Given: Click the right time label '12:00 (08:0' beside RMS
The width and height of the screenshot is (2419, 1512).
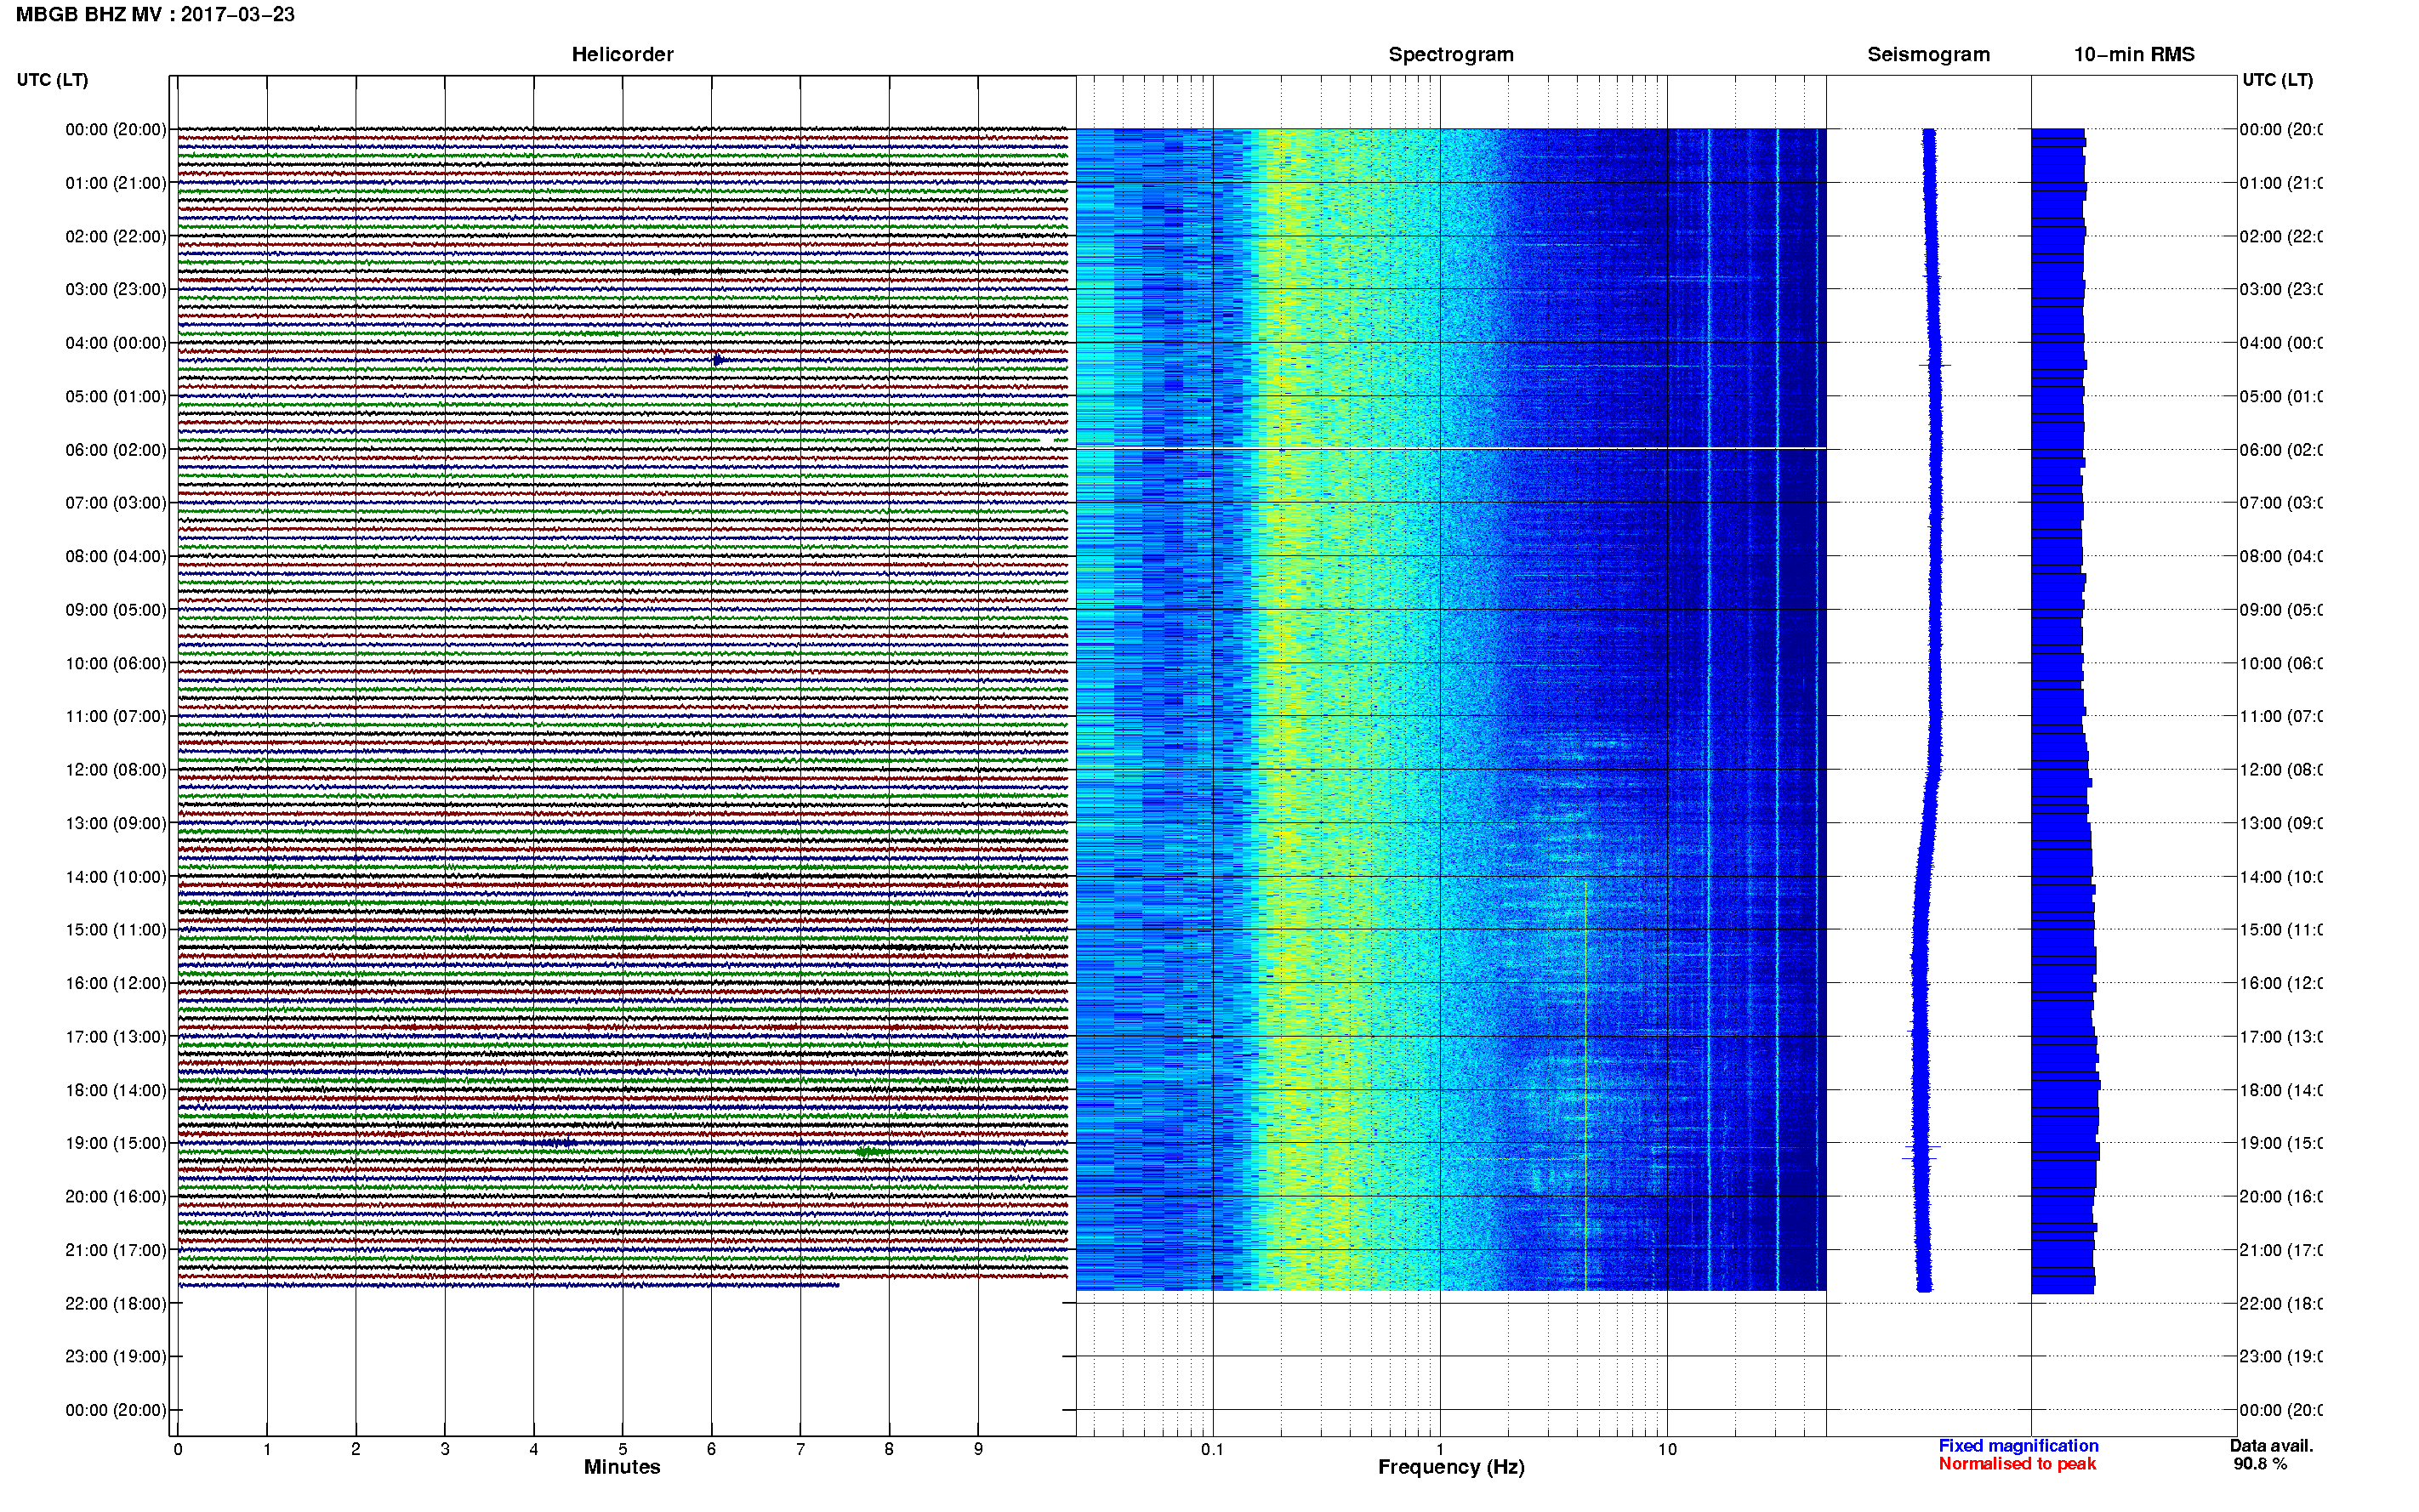Looking at the screenshot, I should point(2281,770).
